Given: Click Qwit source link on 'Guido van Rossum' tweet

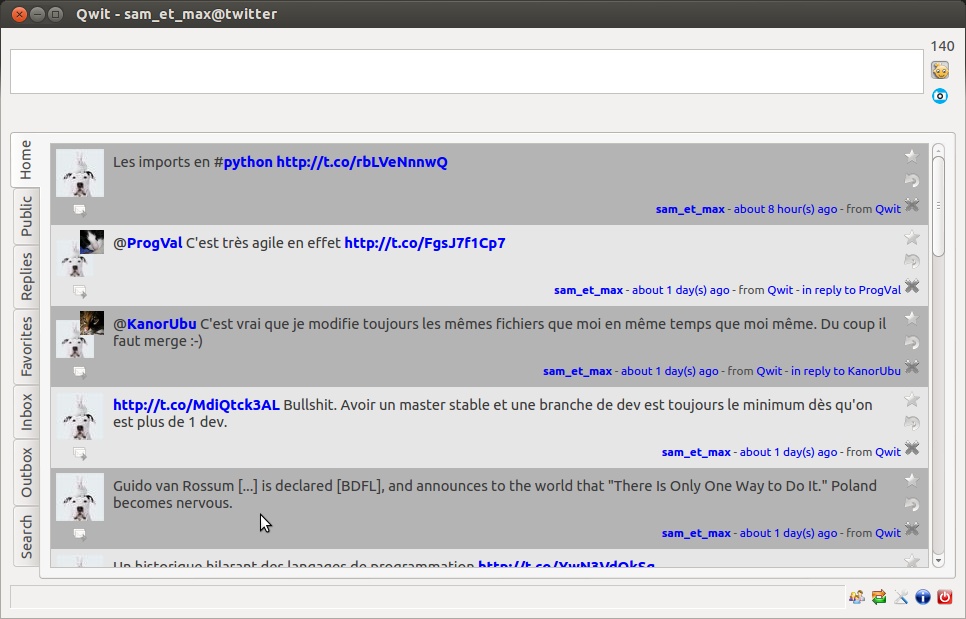Looking at the screenshot, I should click(x=888, y=533).
